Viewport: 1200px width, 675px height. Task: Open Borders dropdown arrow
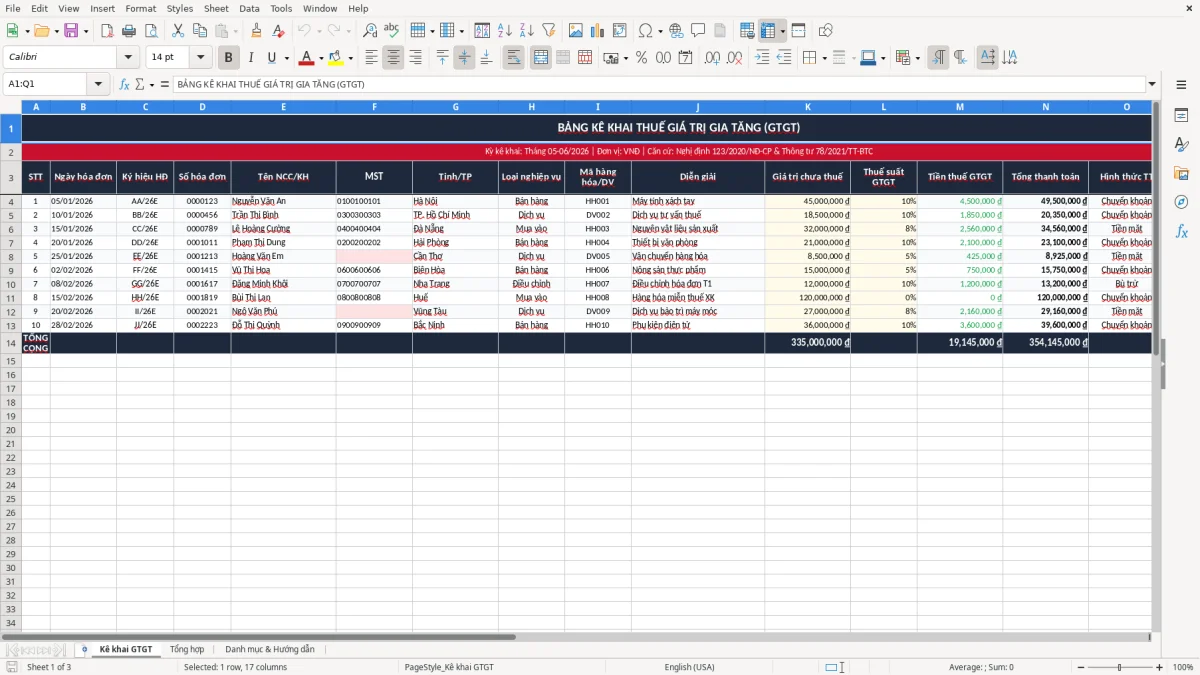coord(824,58)
